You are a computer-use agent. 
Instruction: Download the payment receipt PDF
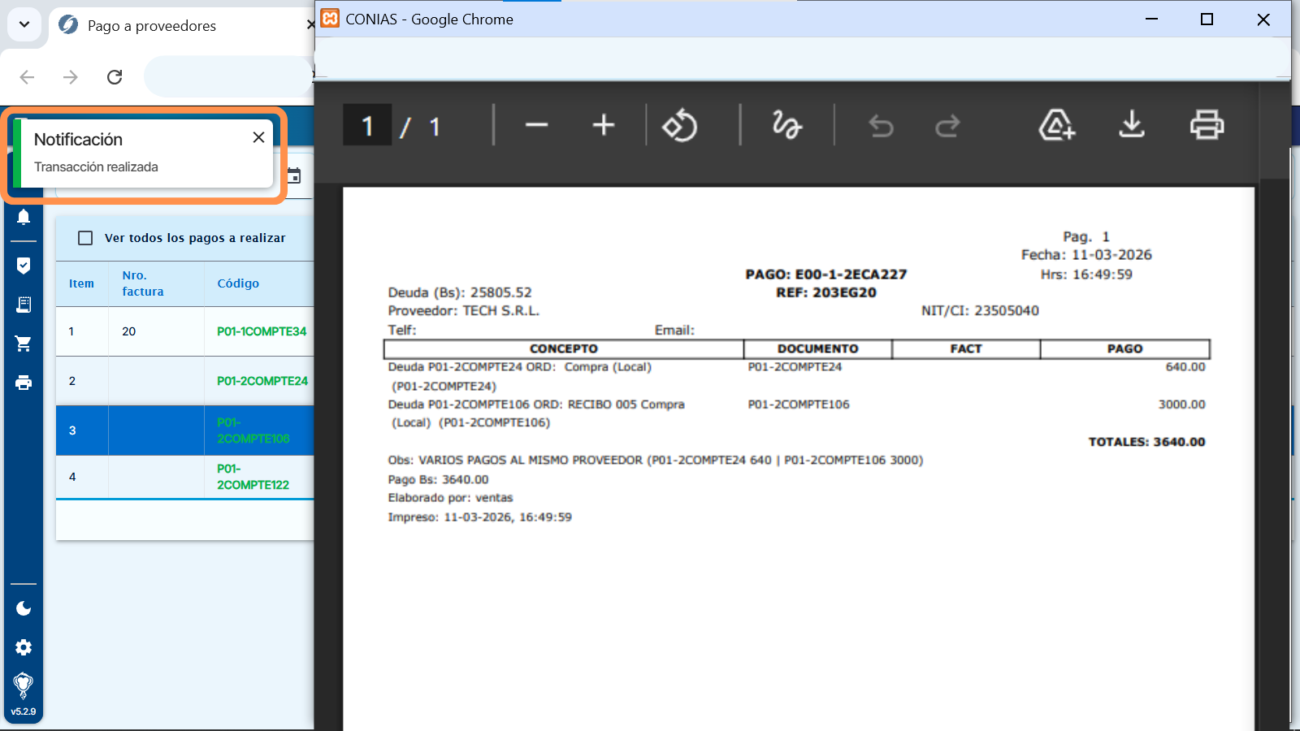[x=1131, y=125]
